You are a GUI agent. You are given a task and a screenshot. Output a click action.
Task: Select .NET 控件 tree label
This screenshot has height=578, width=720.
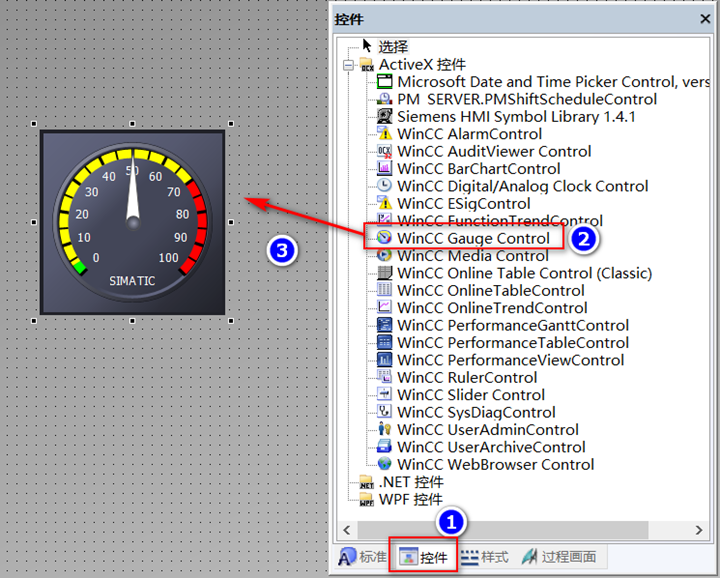click(x=411, y=482)
